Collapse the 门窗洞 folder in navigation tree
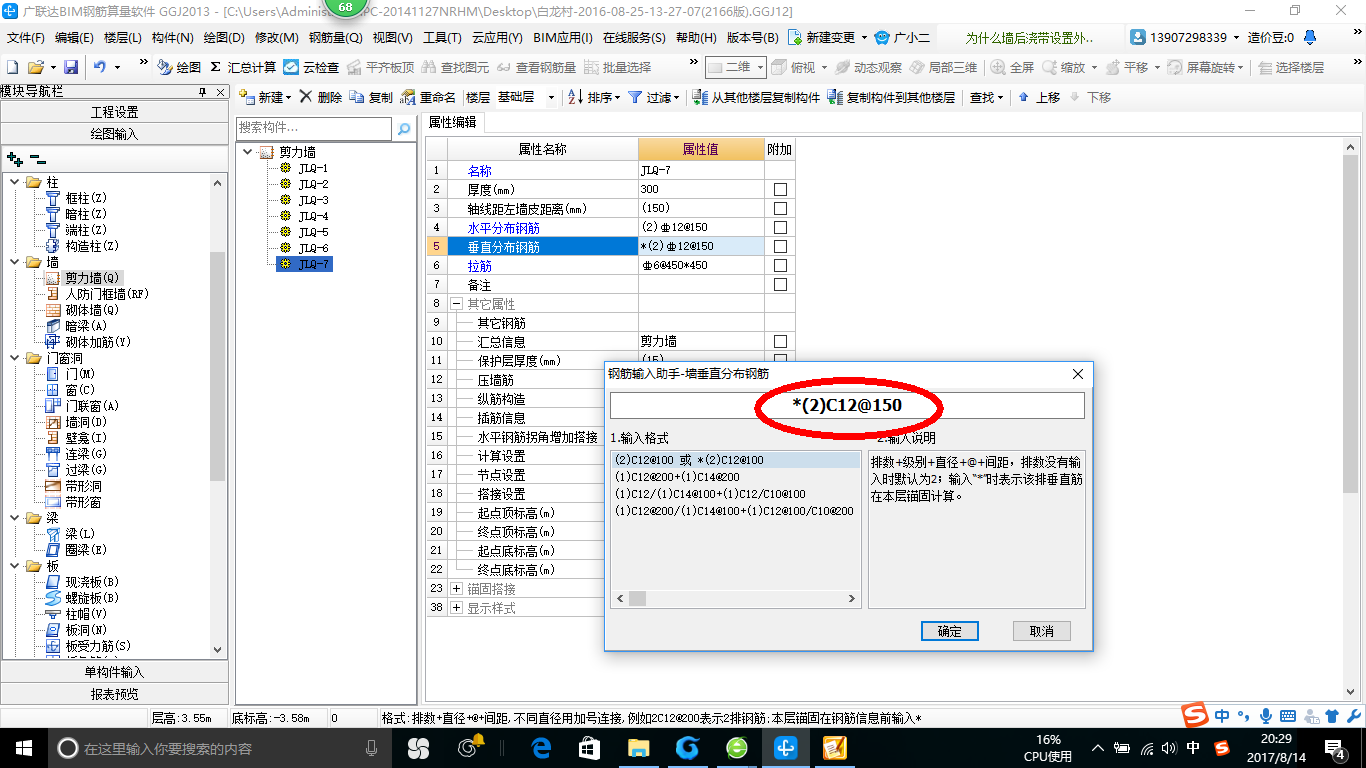The width and height of the screenshot is (1366, 768). click(15, 358)
